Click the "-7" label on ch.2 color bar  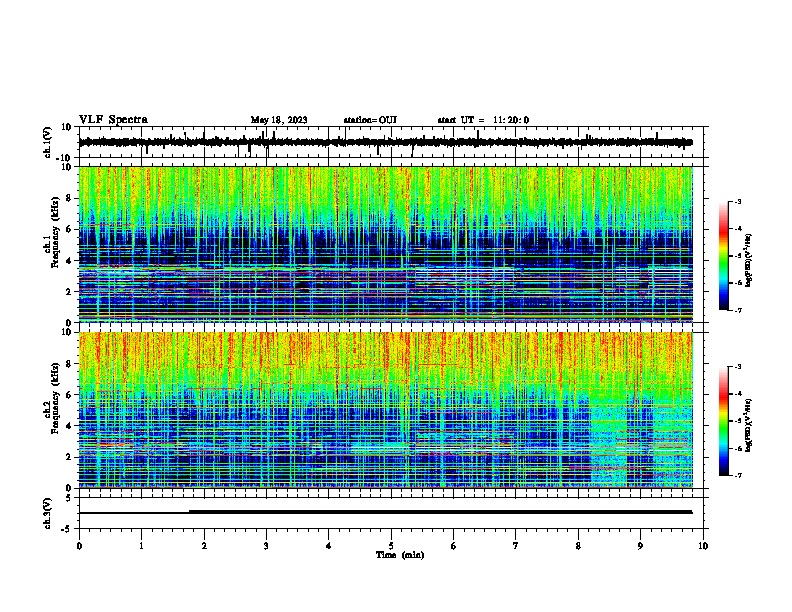pyautogui.click(x=738, y=475)
